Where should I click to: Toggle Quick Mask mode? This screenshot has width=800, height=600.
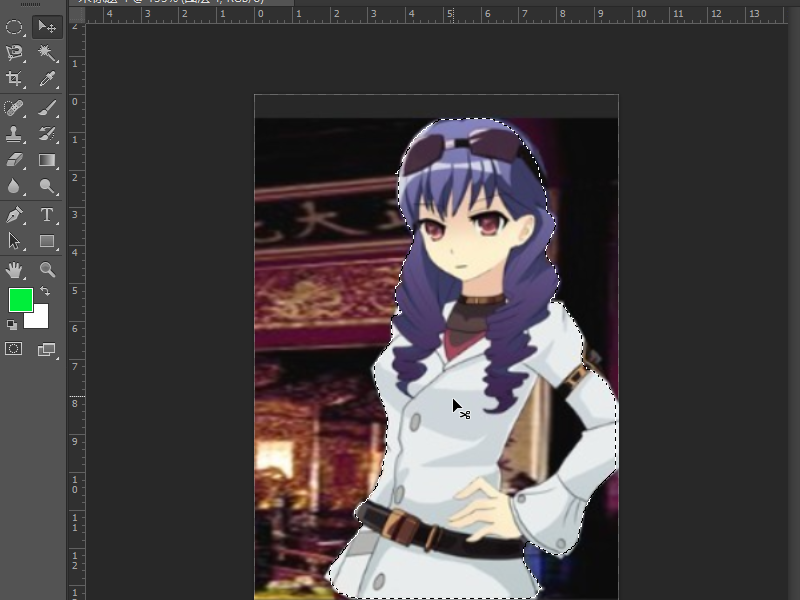(x=14, y=348)
